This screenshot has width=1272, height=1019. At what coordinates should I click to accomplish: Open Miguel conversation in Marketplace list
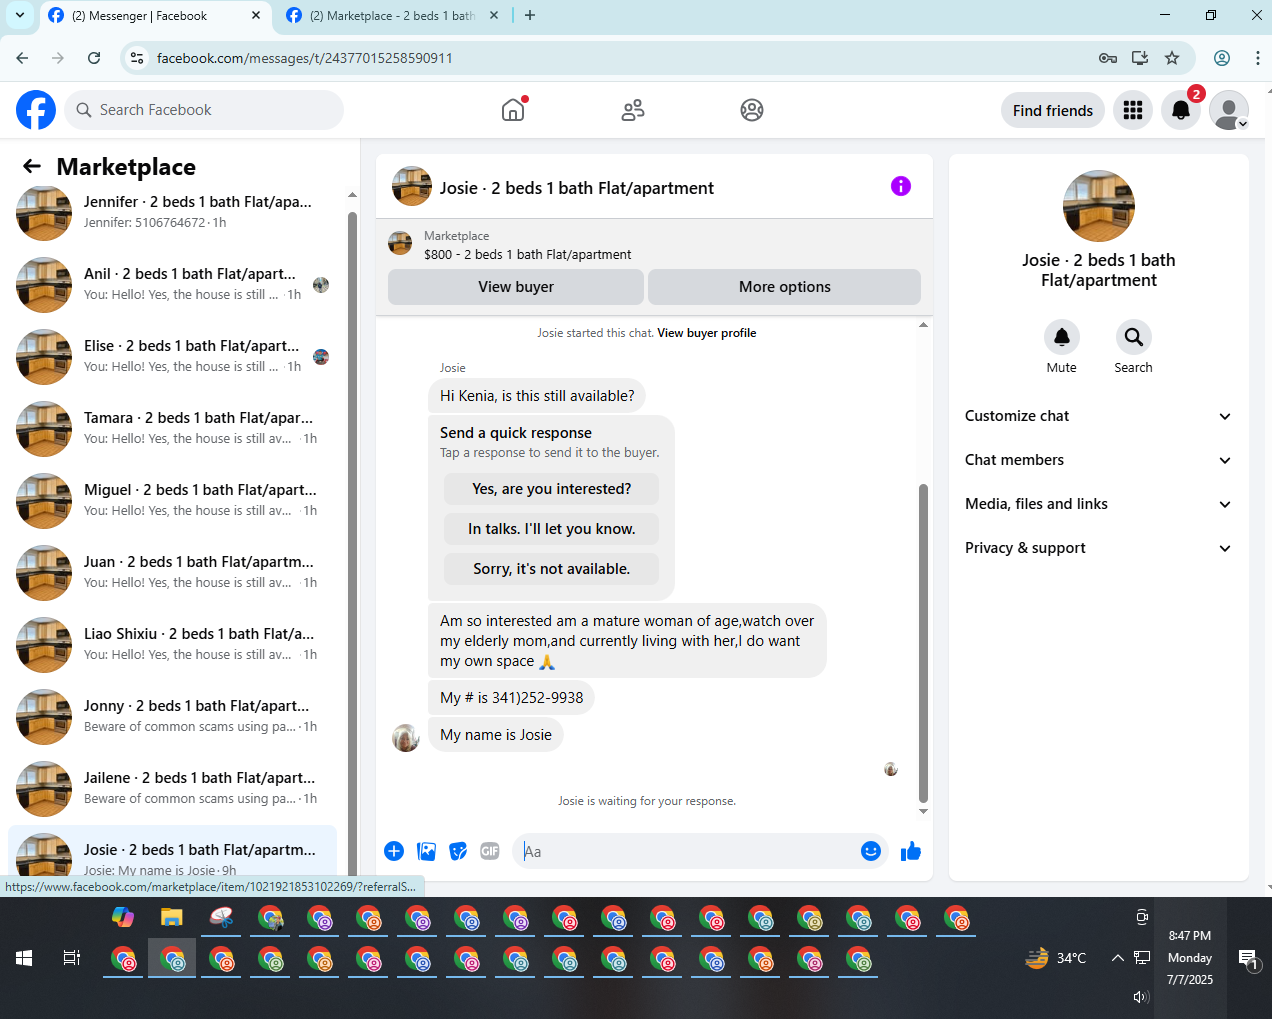click(172, 501)
